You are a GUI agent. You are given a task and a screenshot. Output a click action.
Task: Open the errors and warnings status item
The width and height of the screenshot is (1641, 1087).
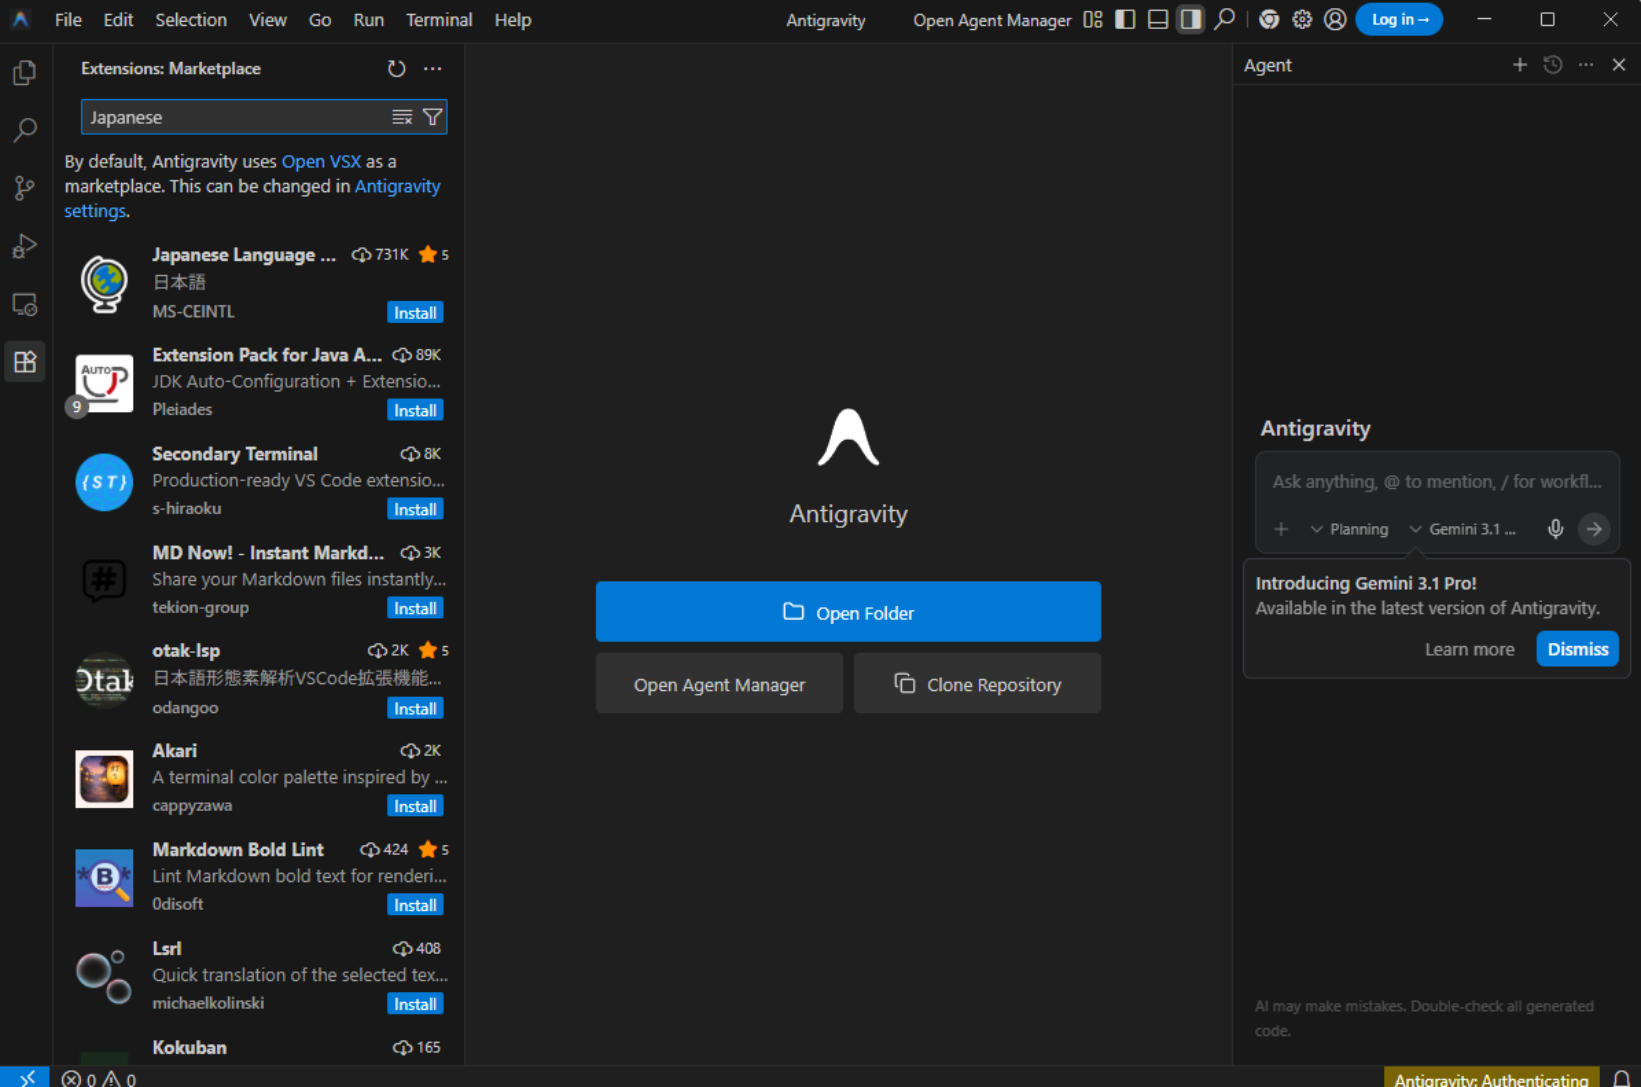(99, 1079)
